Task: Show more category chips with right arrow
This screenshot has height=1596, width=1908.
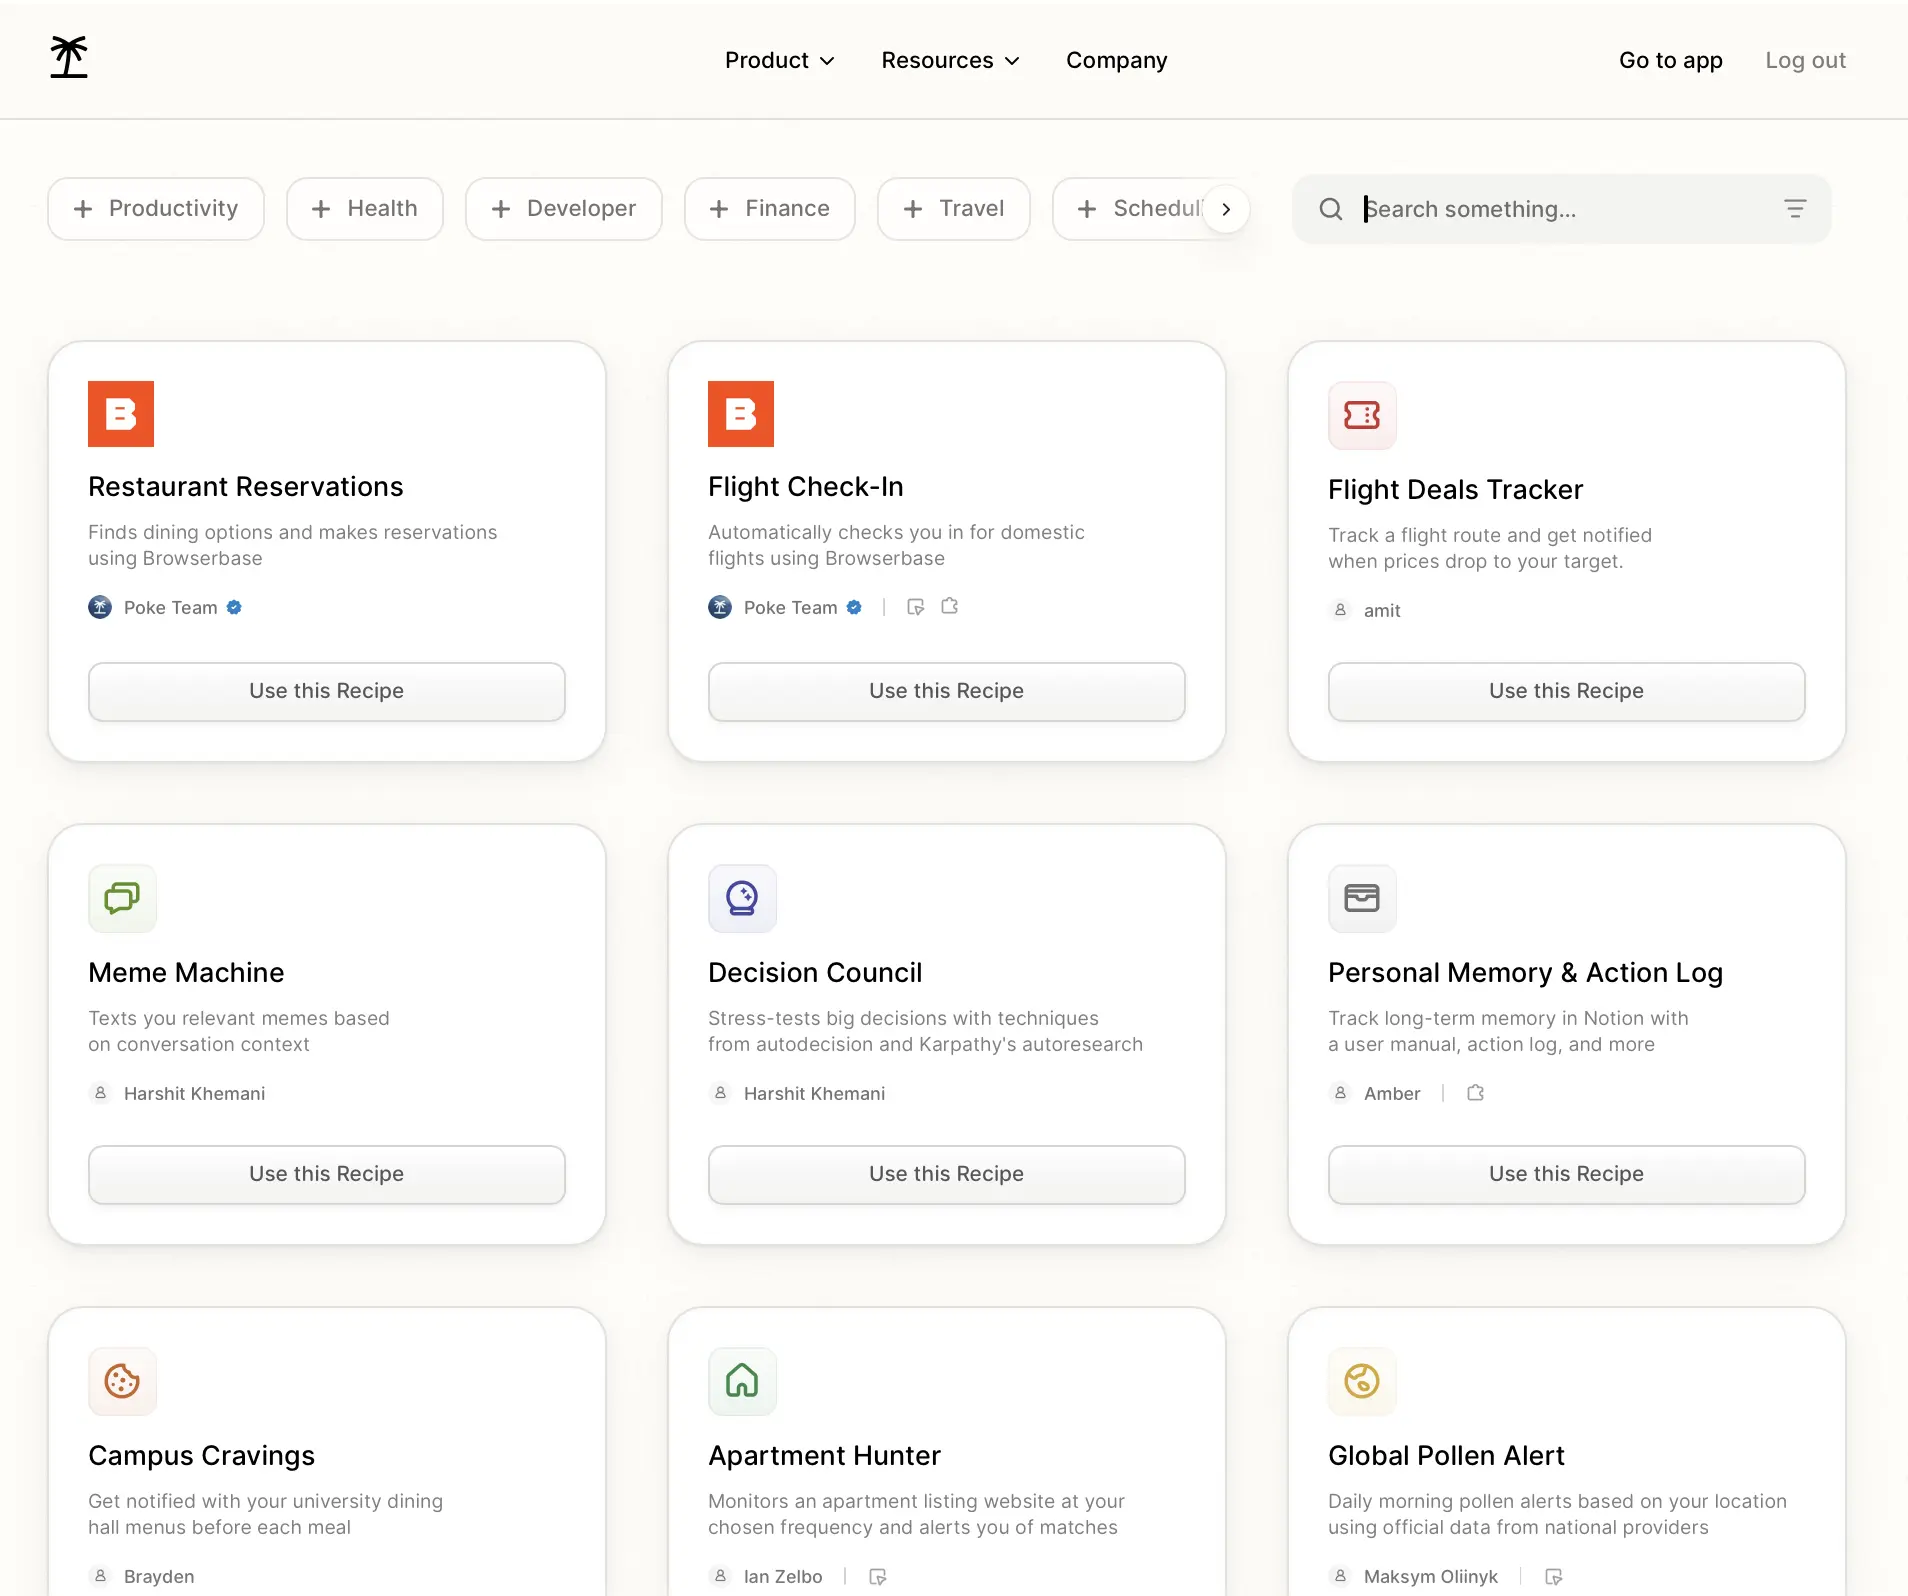Action: click(x=1226, y=209)
